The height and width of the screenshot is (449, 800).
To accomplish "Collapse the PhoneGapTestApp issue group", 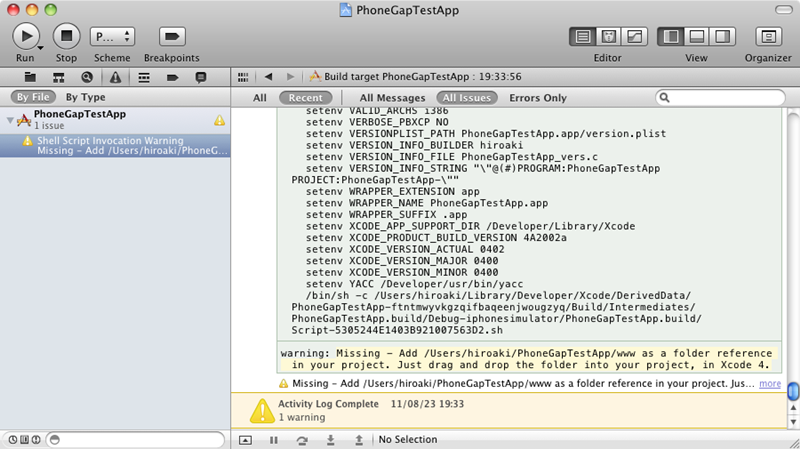I will 10,120.
